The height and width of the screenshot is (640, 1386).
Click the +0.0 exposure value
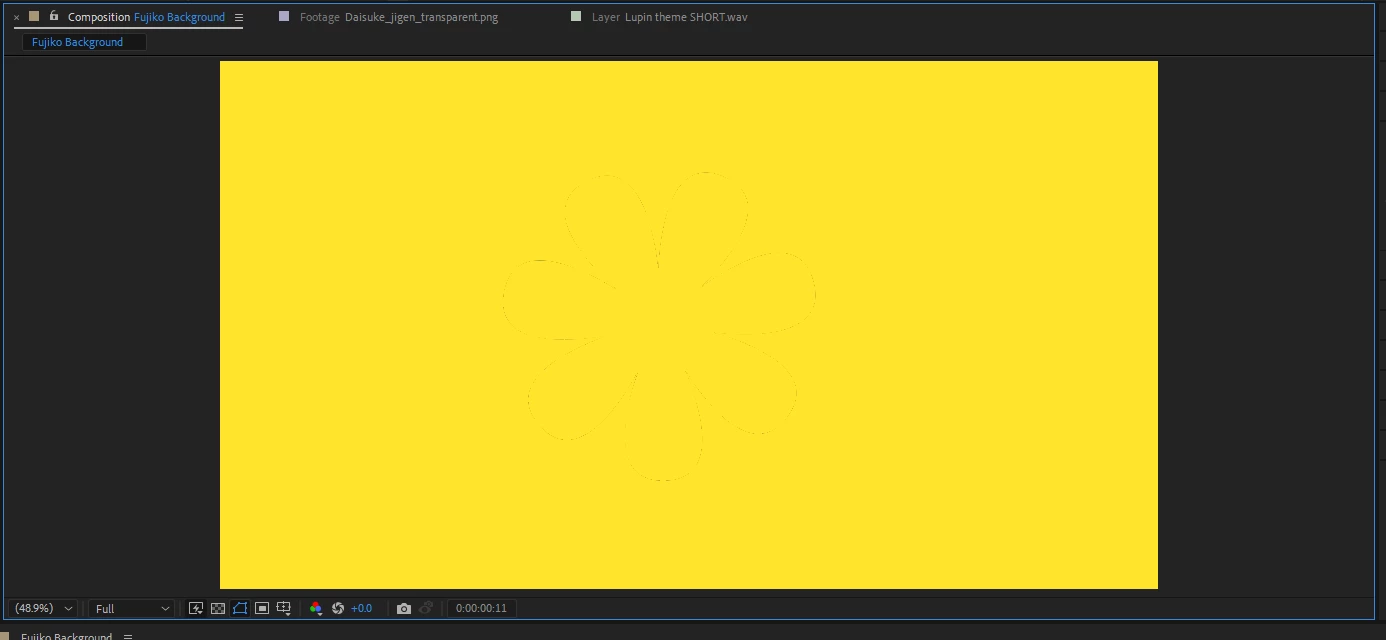point(361,608)
